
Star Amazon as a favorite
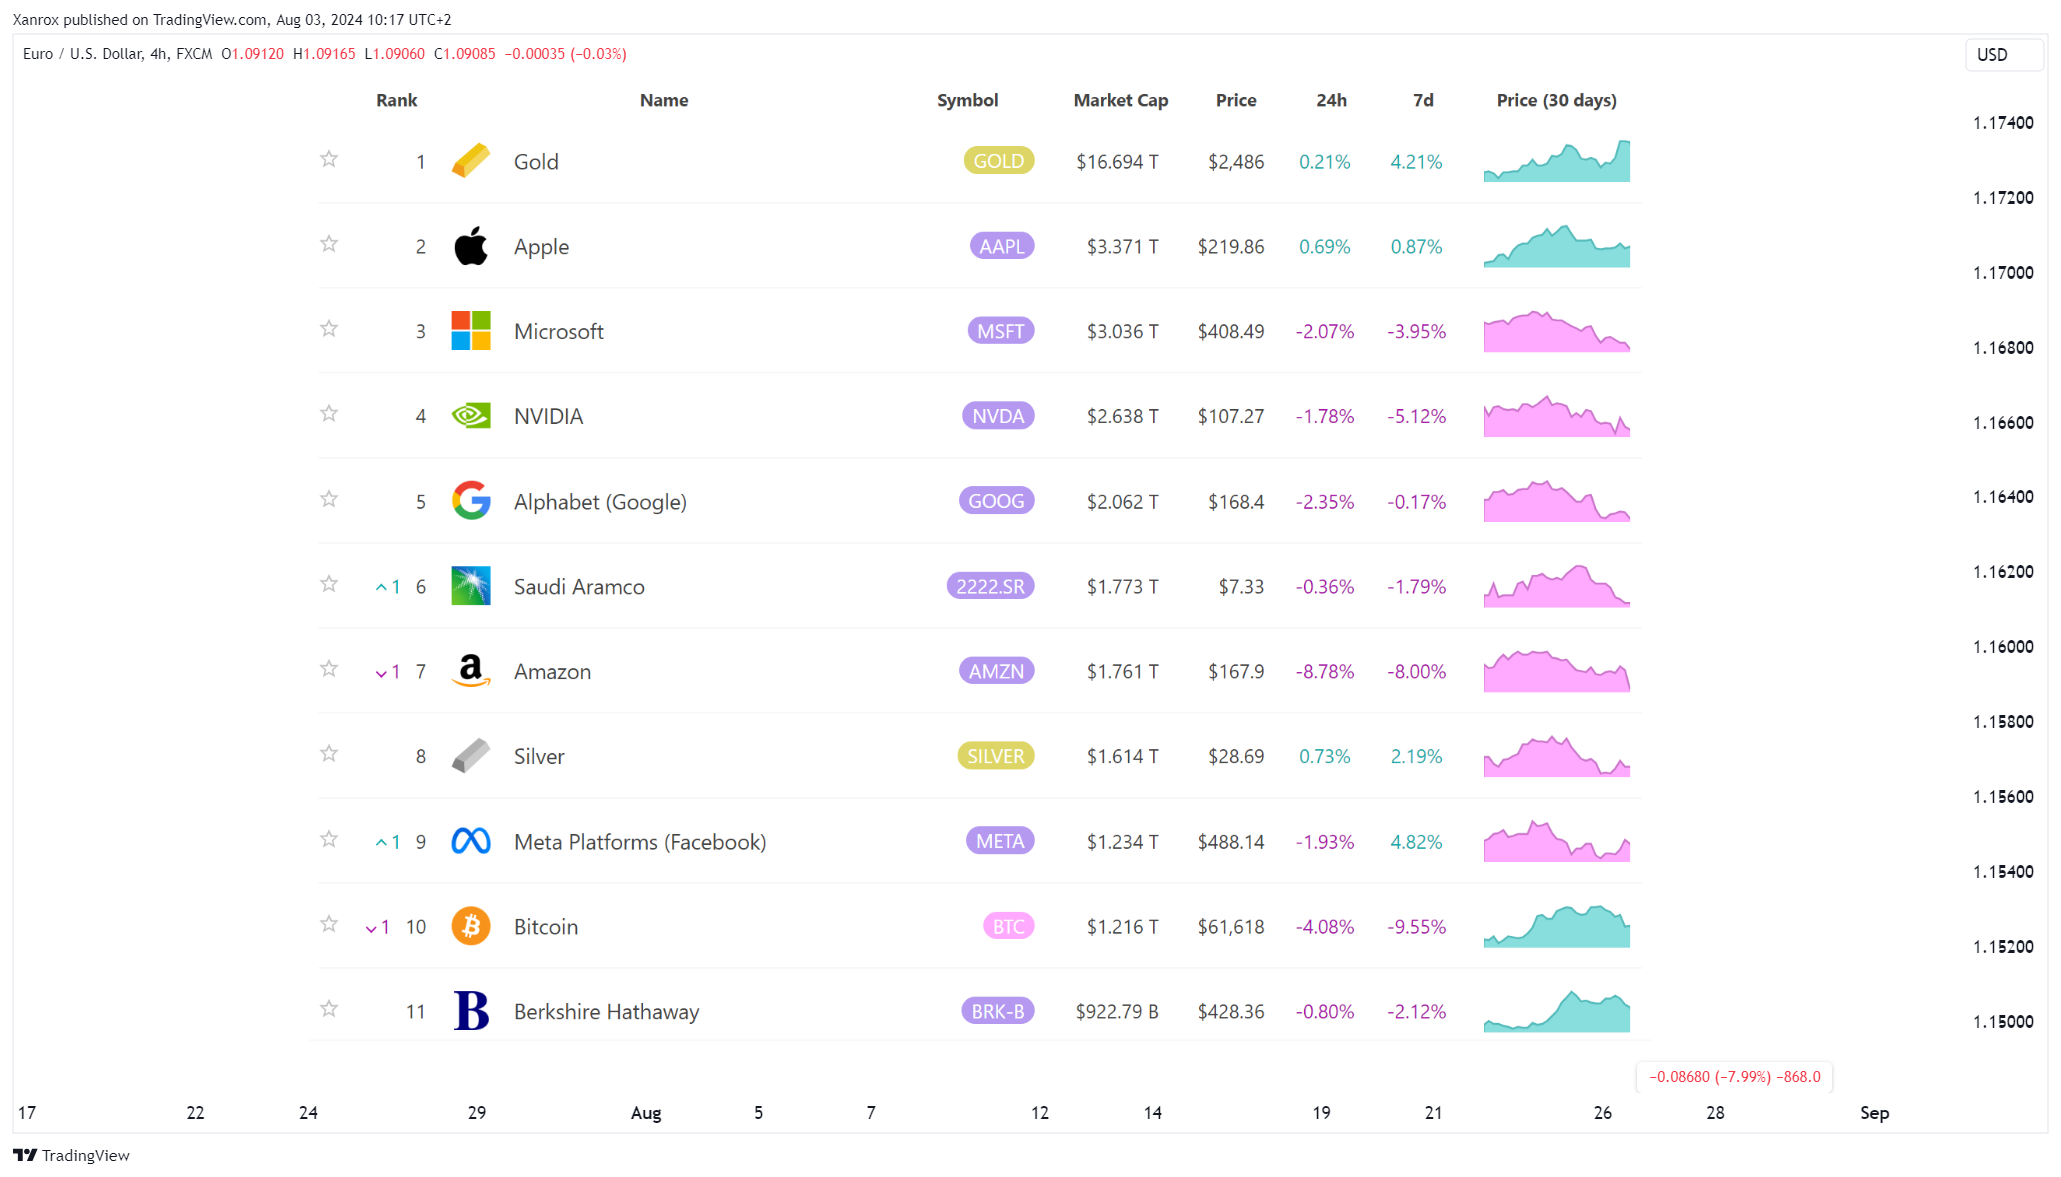[329, 669]
